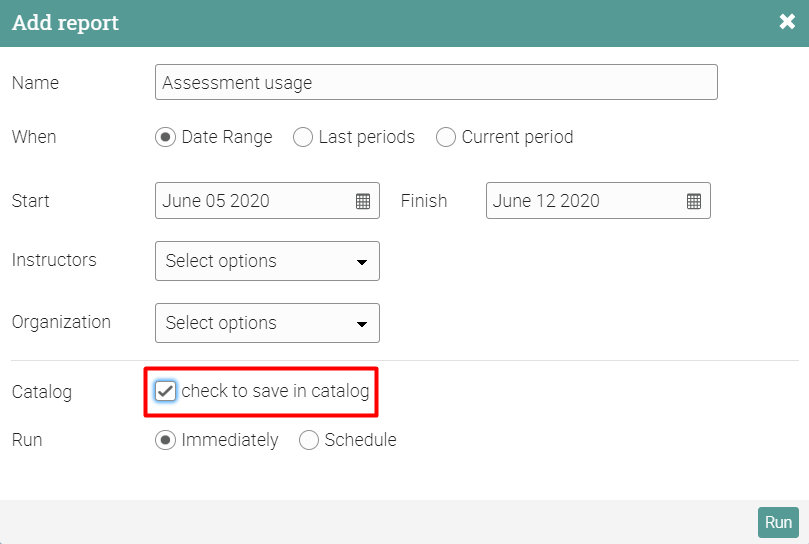Click the 'Schedule' label text
This screenshot has width=809, height=544.
coord(360,440)
